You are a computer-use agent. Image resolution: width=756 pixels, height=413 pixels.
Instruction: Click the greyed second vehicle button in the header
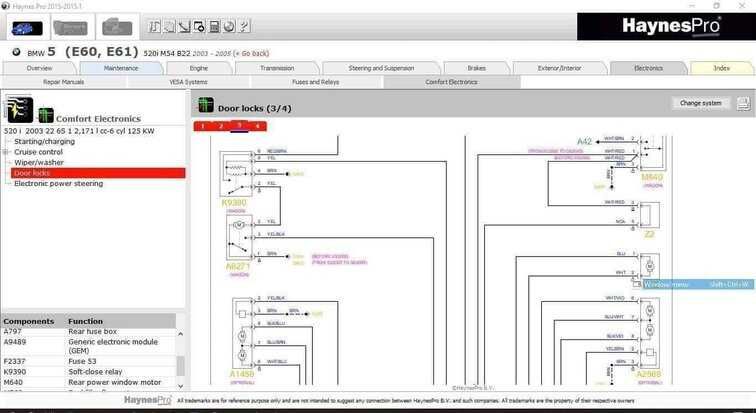[70, 27]
